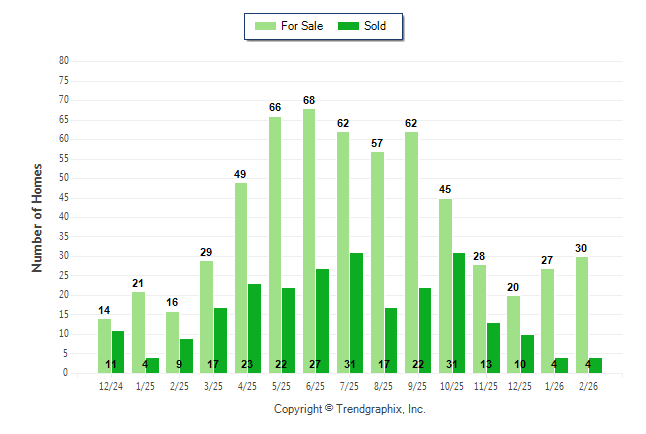Viewport: 646px width, 434px height.
Task: Click the 12/24 For Sale bar labeled 14
Action: [x=105, y=345]
